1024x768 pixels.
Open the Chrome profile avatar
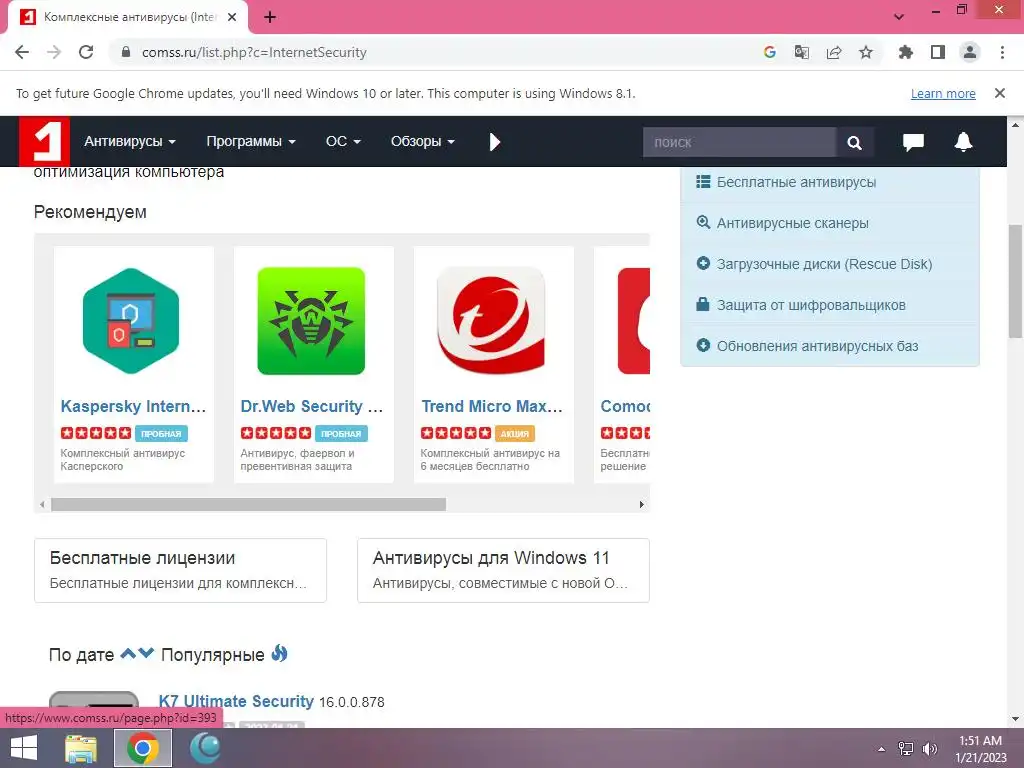pos(970,52)
